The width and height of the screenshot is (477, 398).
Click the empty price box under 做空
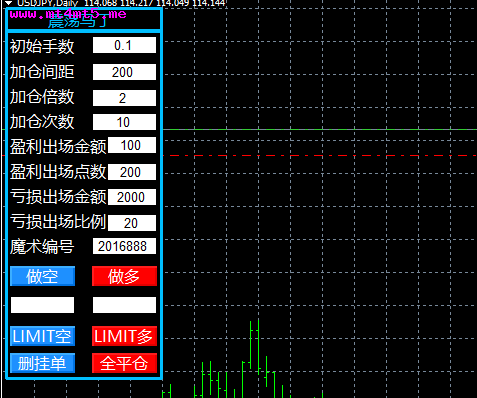[x=42, y=305]
